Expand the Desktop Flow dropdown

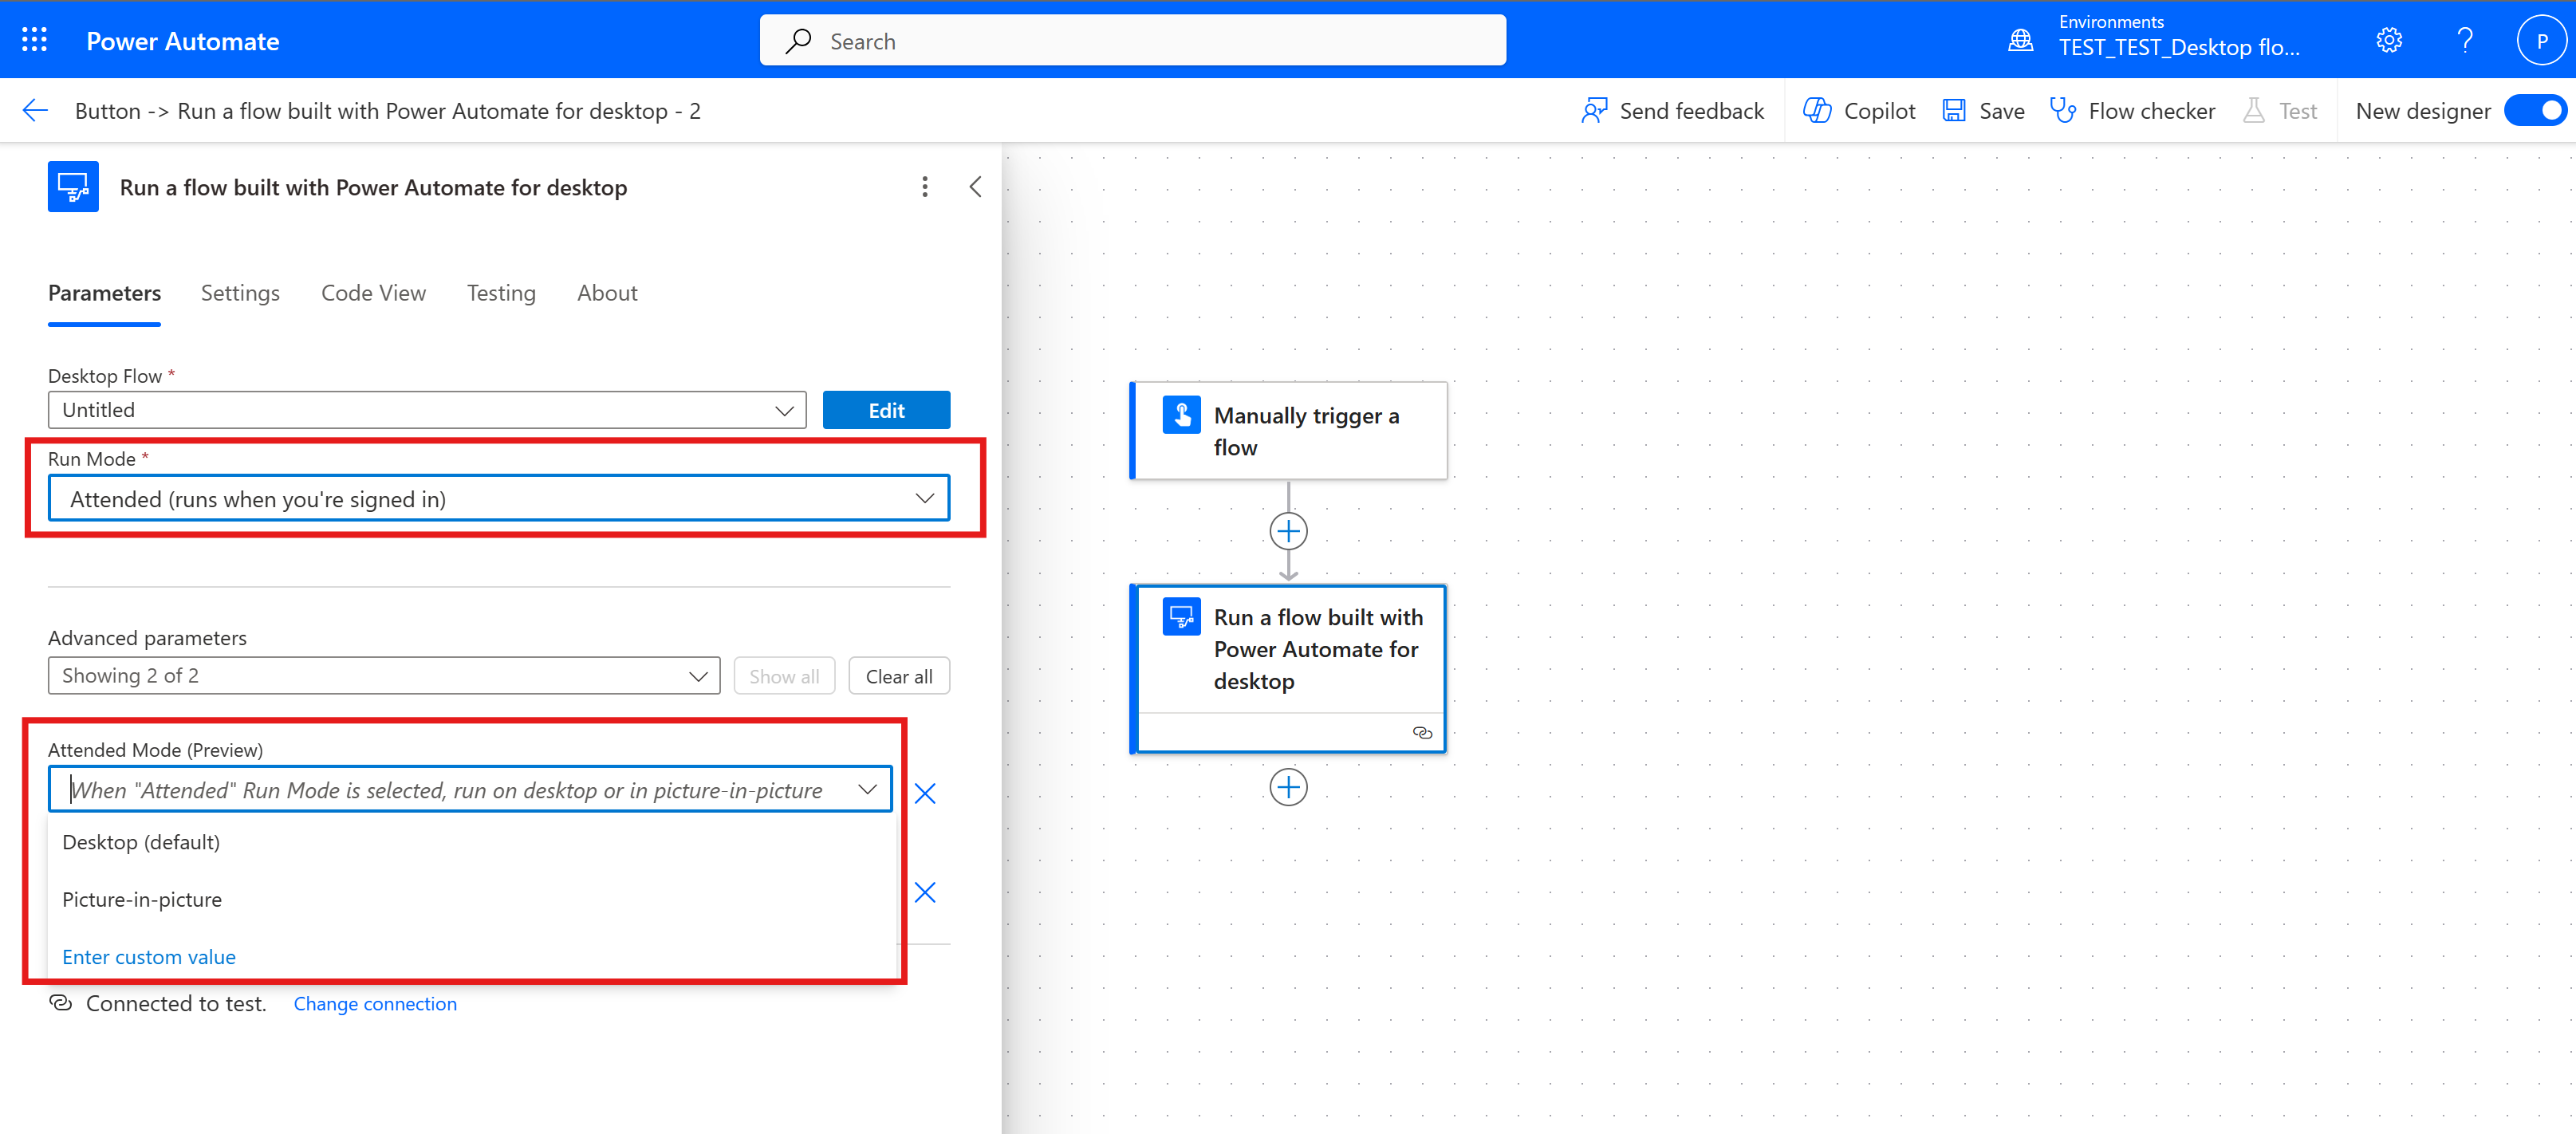coord(784,409)
